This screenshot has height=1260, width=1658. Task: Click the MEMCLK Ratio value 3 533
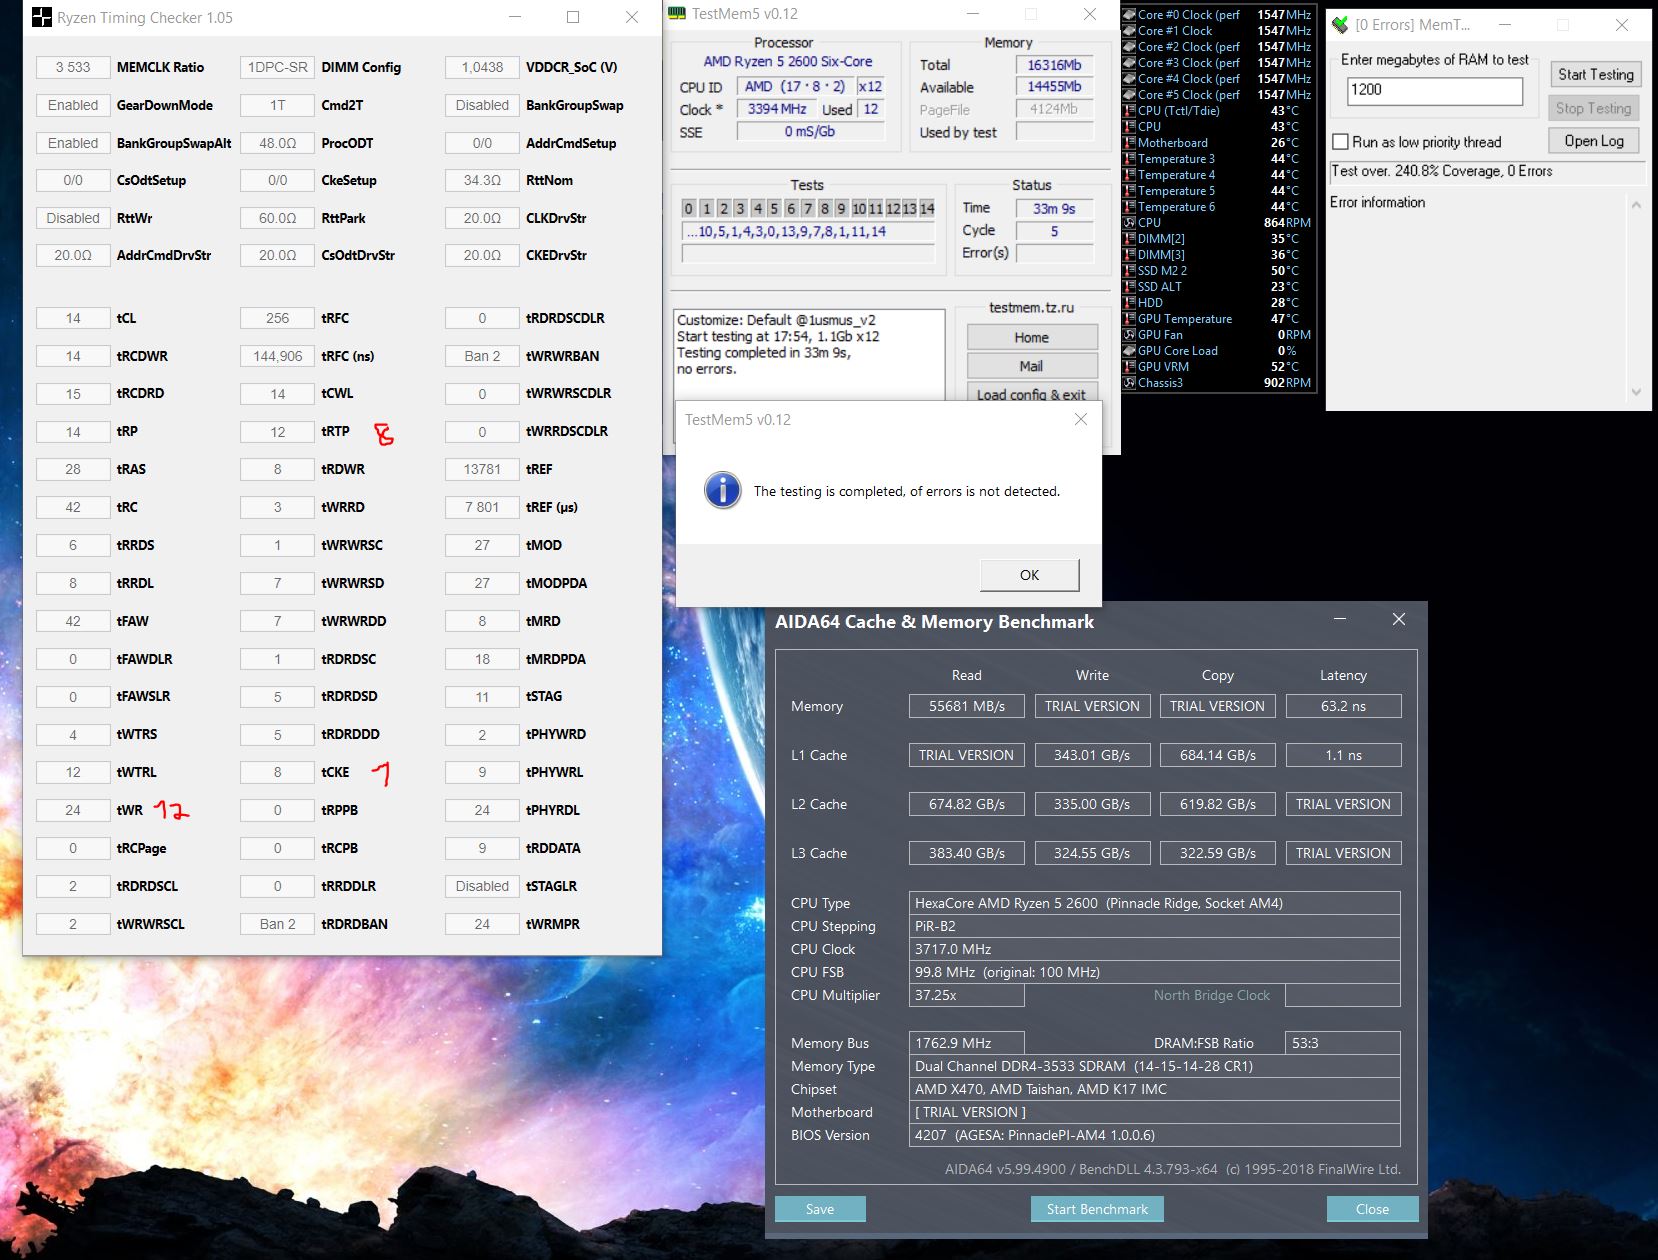73,67
